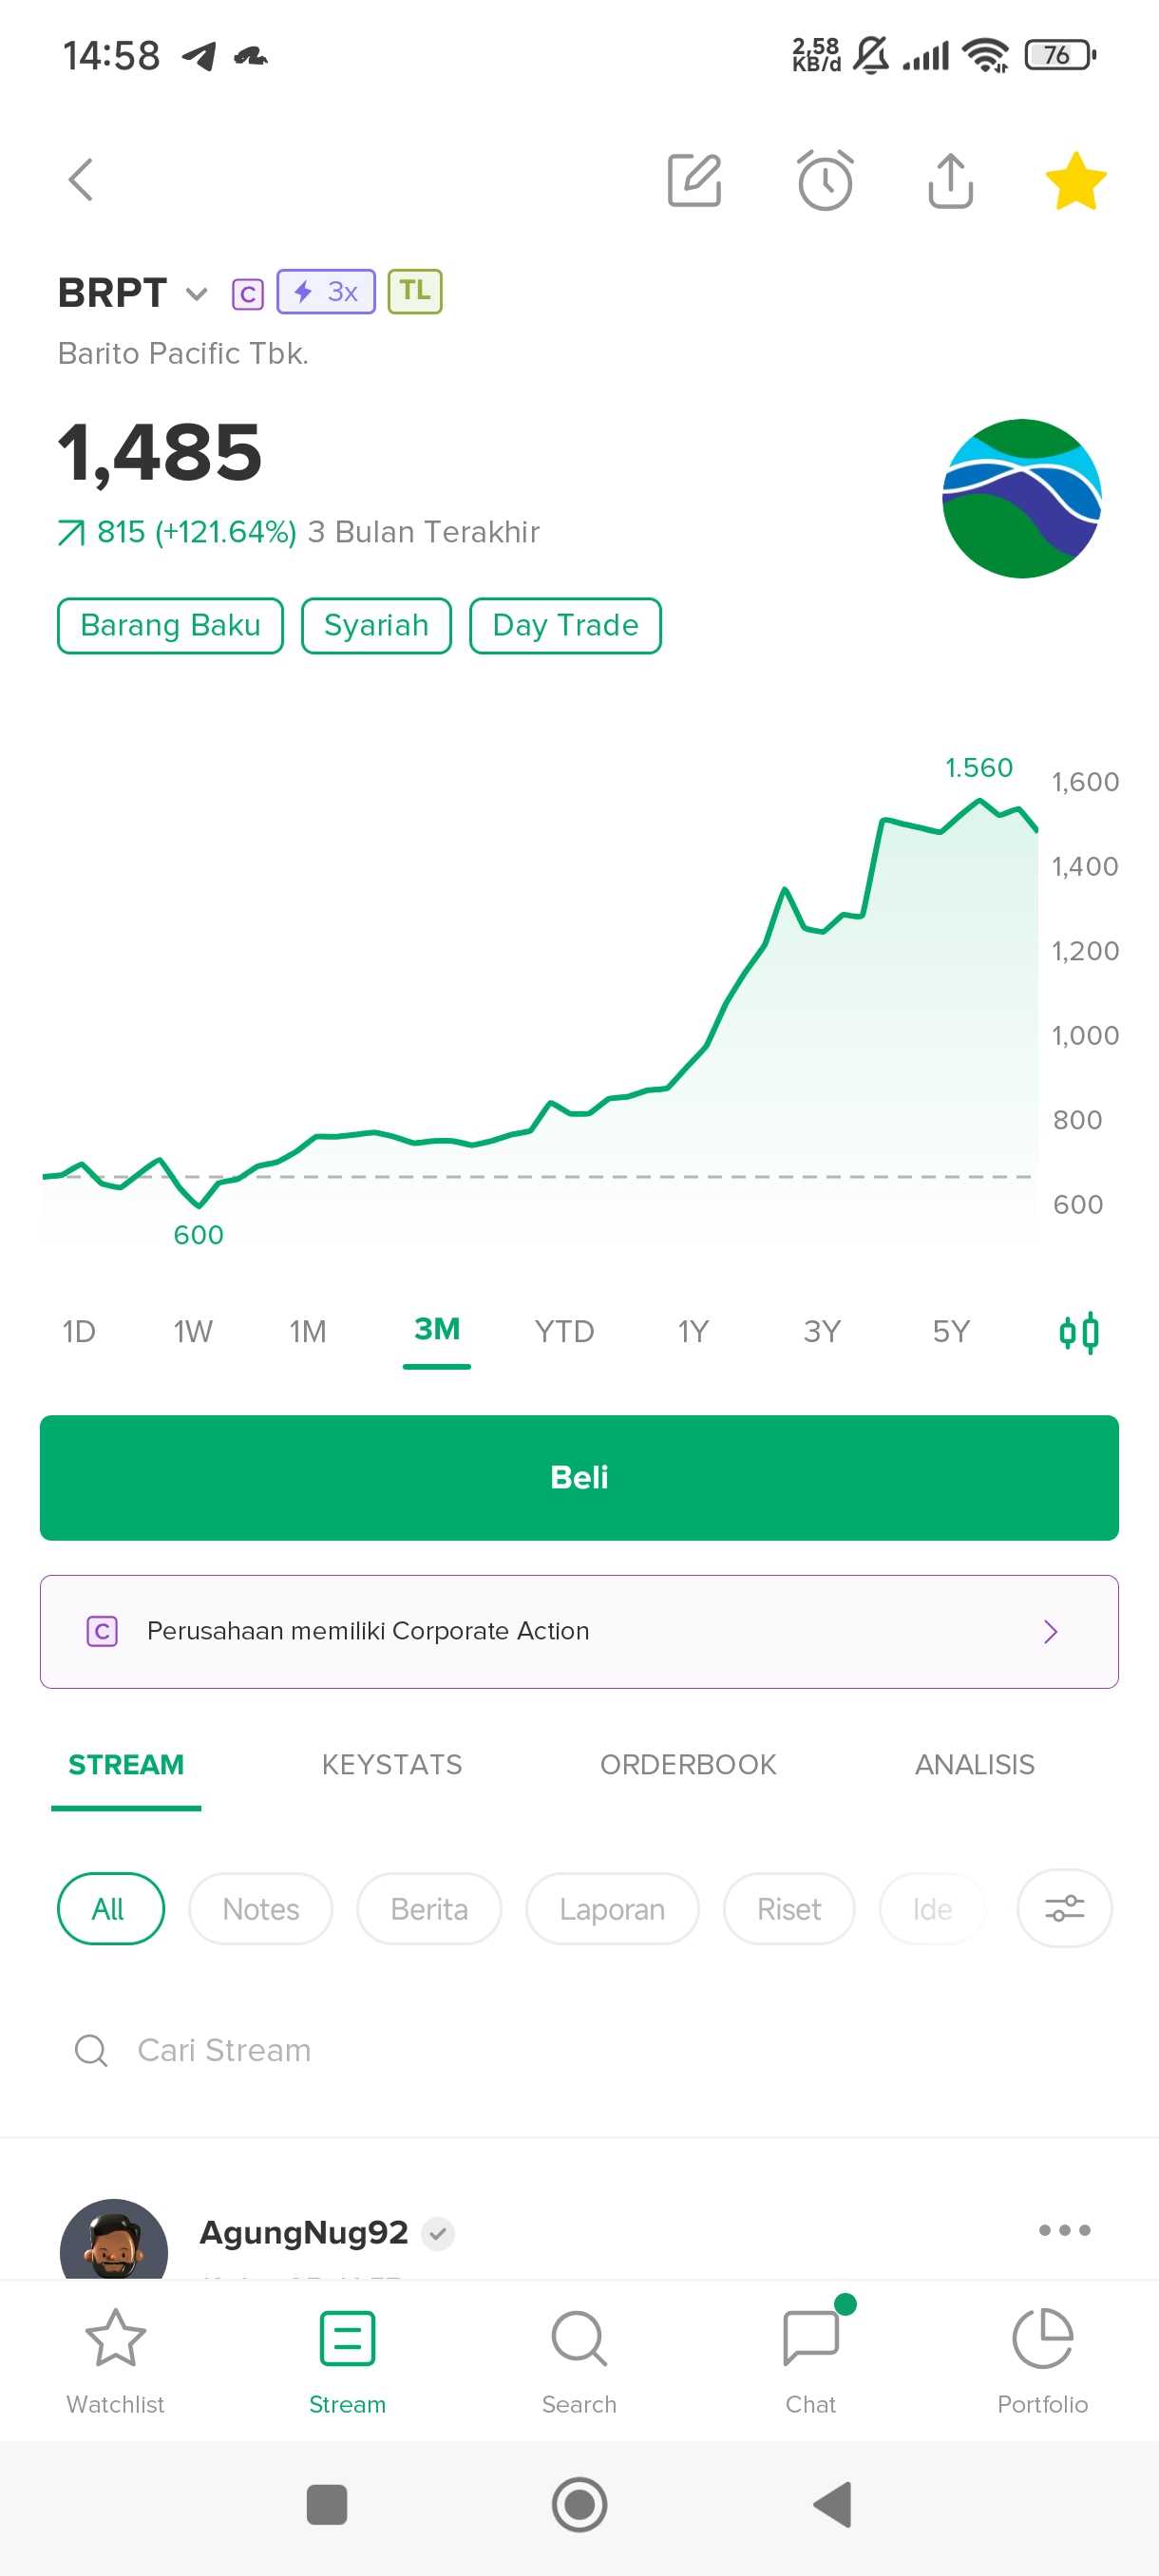Viewport: 1159px width, 2576px height.
Task: Expand the BRPT ticker dropdown
Action: pos(196,294)
